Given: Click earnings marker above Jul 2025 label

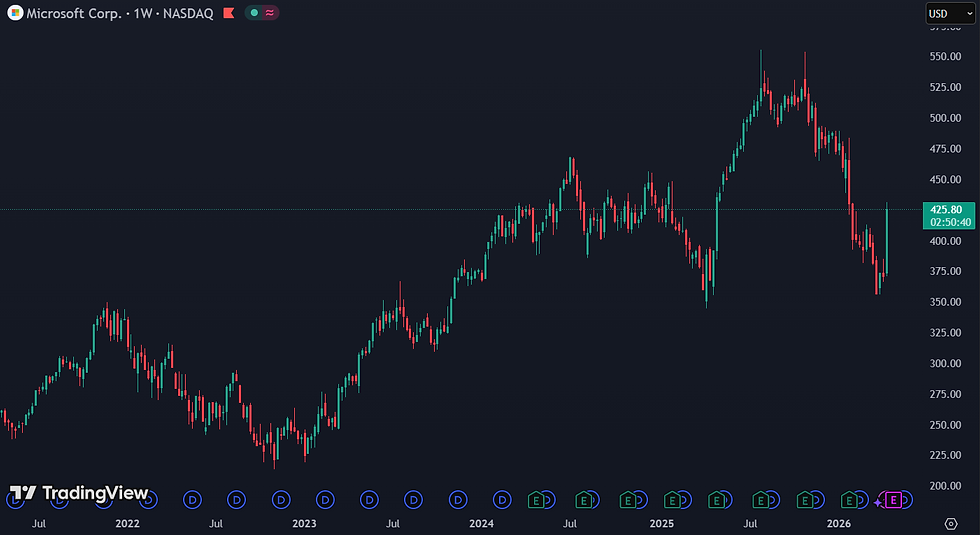Looking at the screenshot, I should [761, 500].
